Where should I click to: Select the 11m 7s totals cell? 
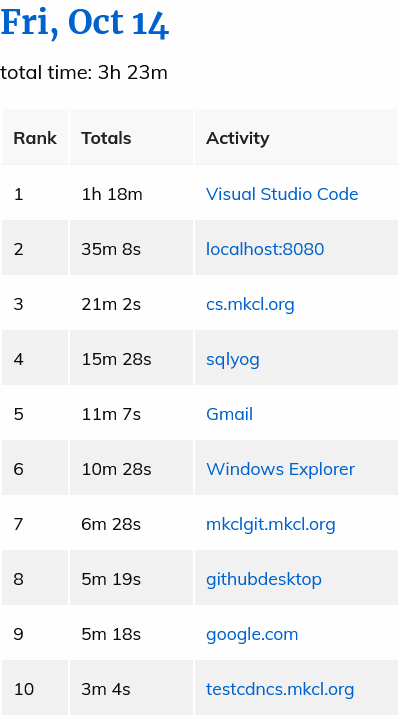[132, 413]
